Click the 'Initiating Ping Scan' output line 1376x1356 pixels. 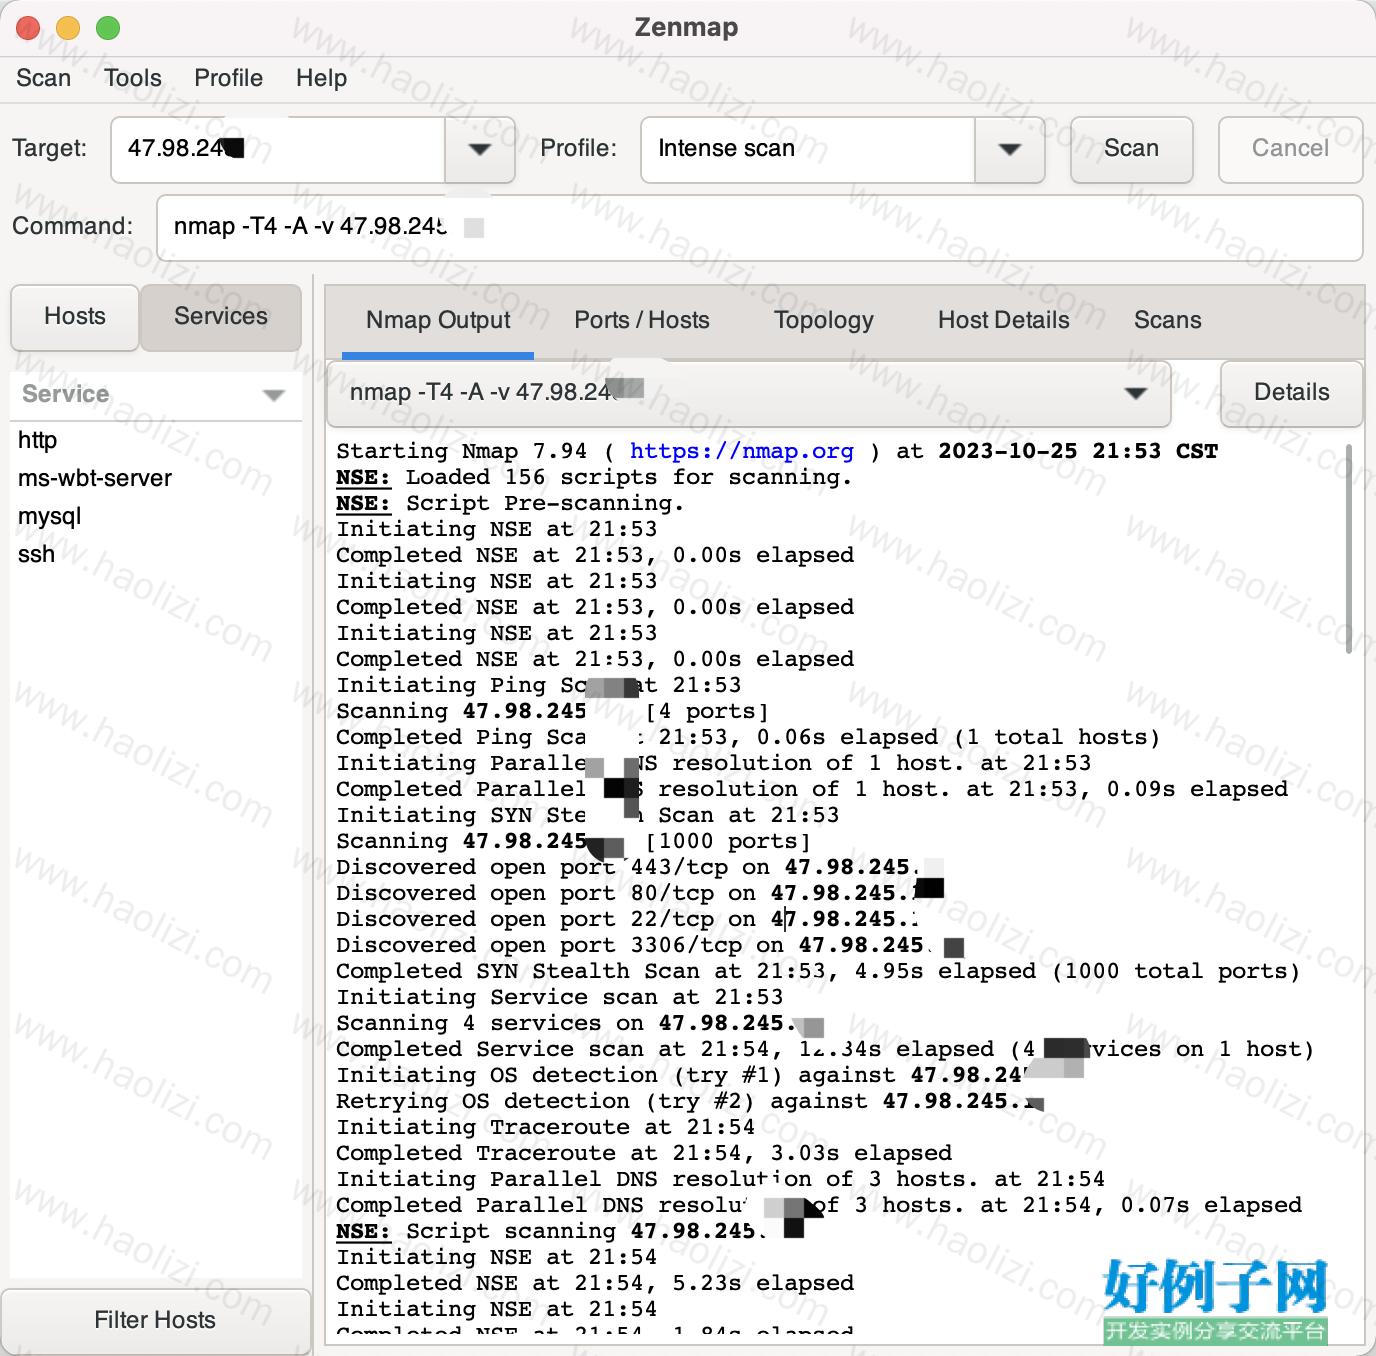[539, 685]
